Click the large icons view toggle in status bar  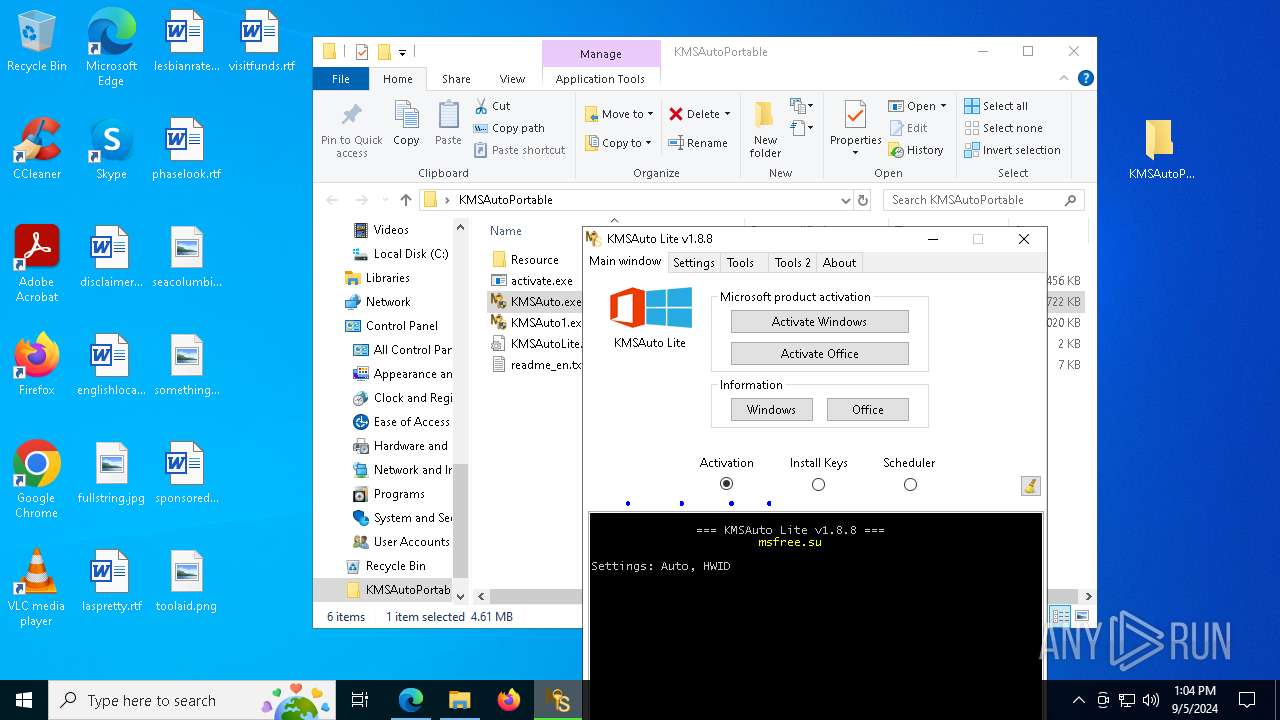coord(1081,616)
